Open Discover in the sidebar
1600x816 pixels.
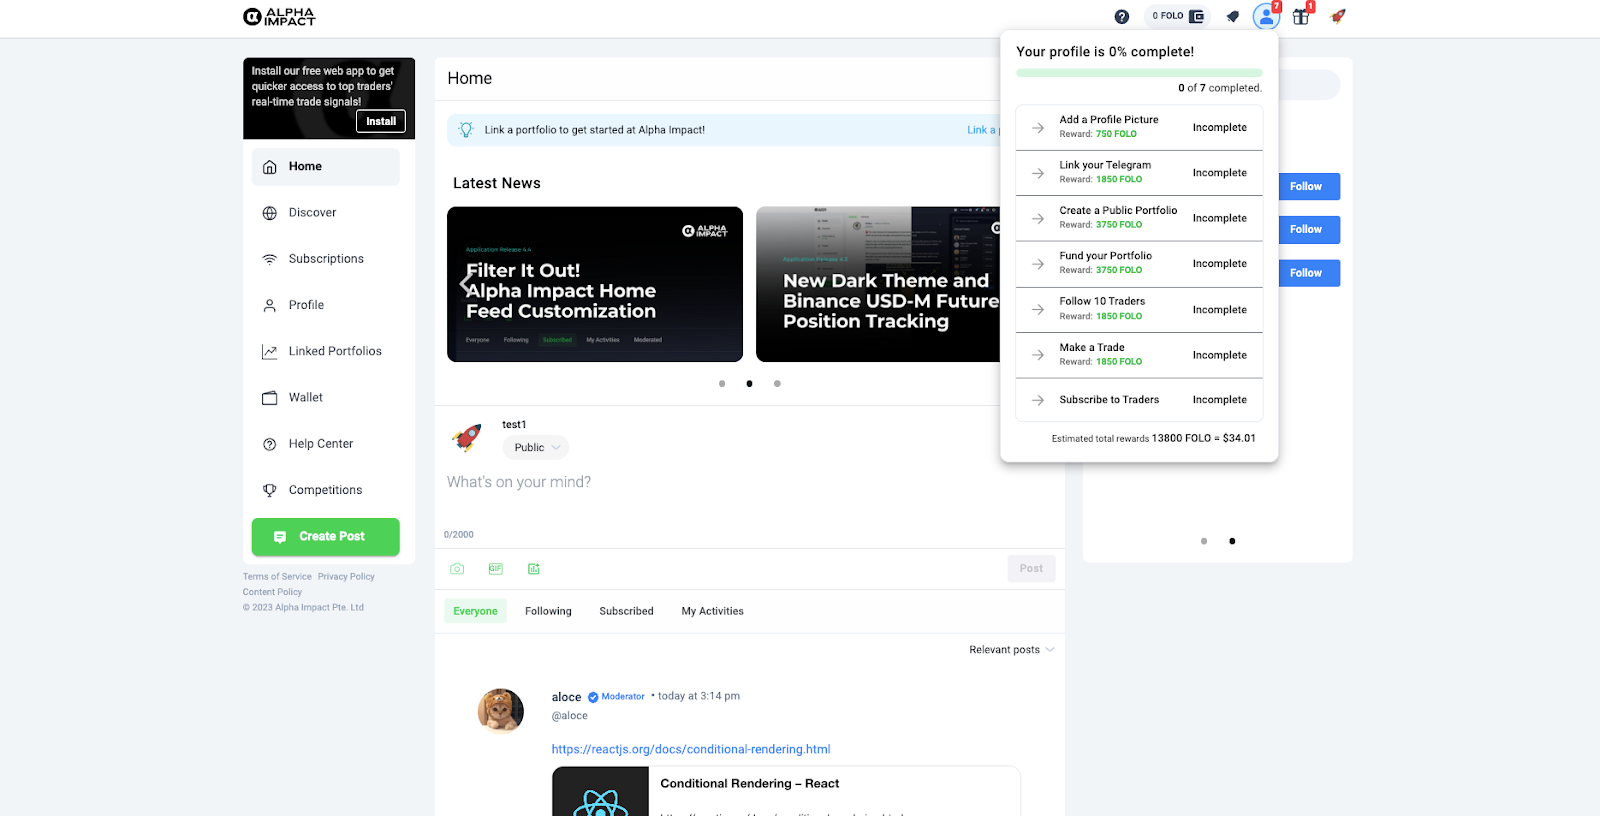click(x=326, y=213)
